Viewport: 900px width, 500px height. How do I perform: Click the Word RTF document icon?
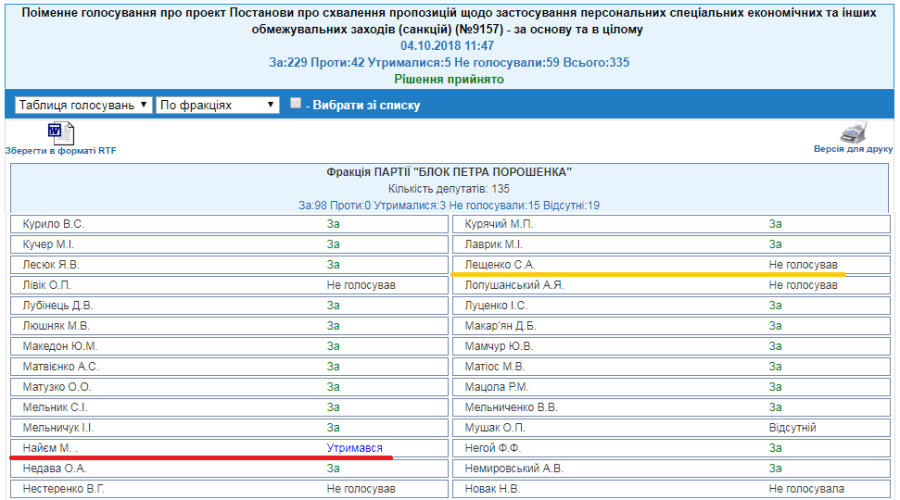click(60, 131)
